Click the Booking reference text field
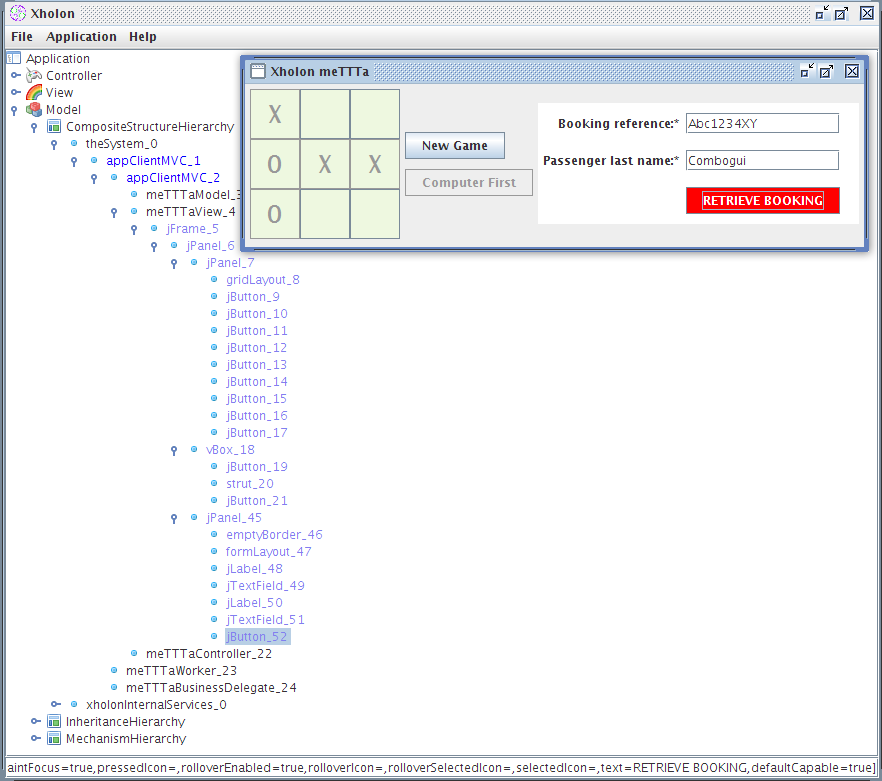 762,124
